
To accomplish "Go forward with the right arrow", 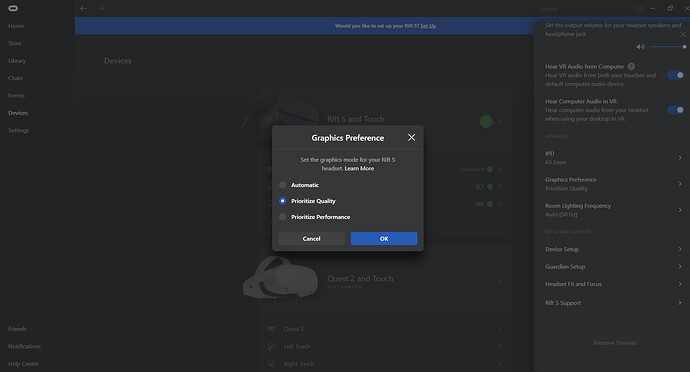I will [x=101, y=8].
